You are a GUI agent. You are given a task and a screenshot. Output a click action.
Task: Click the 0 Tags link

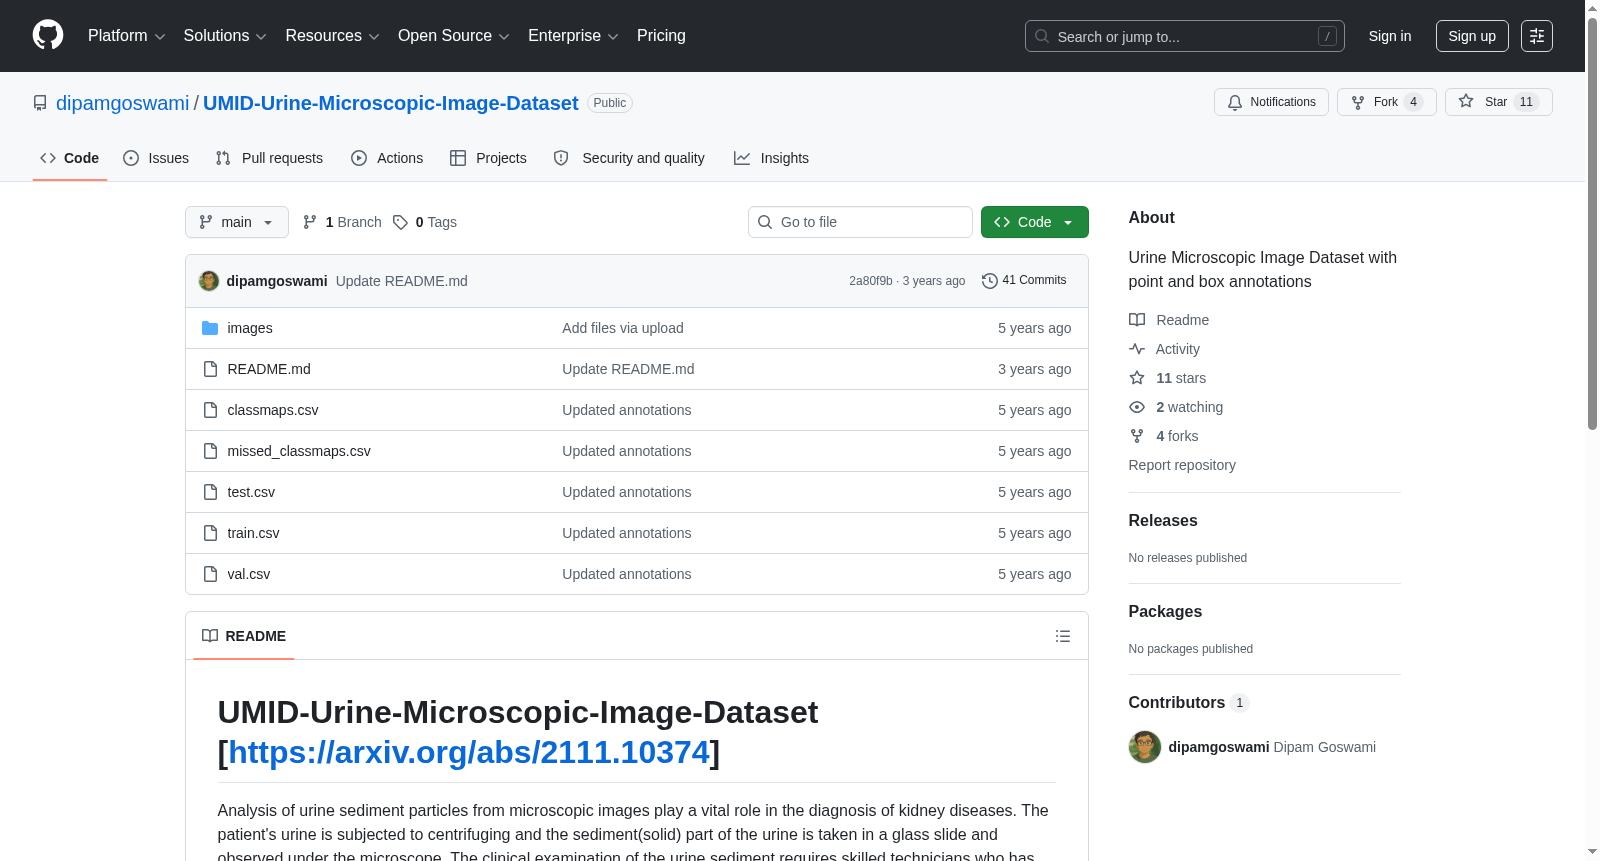425,222
